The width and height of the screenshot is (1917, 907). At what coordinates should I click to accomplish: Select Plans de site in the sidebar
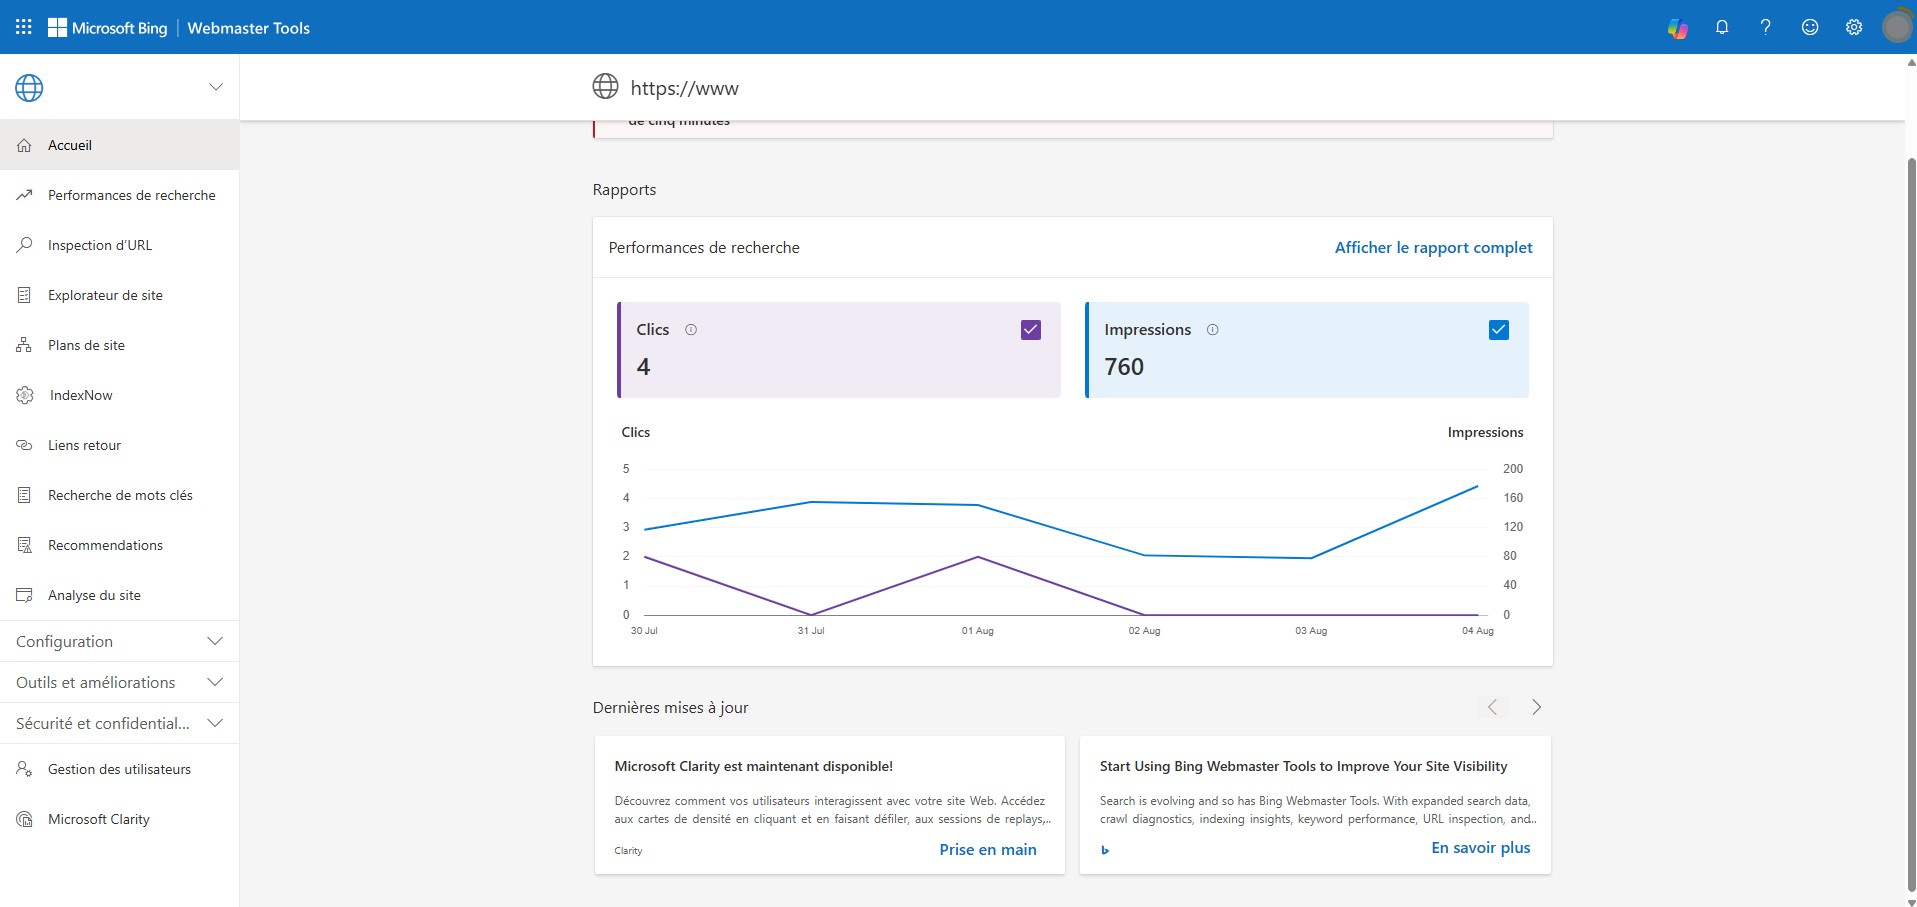click(87, 344)
